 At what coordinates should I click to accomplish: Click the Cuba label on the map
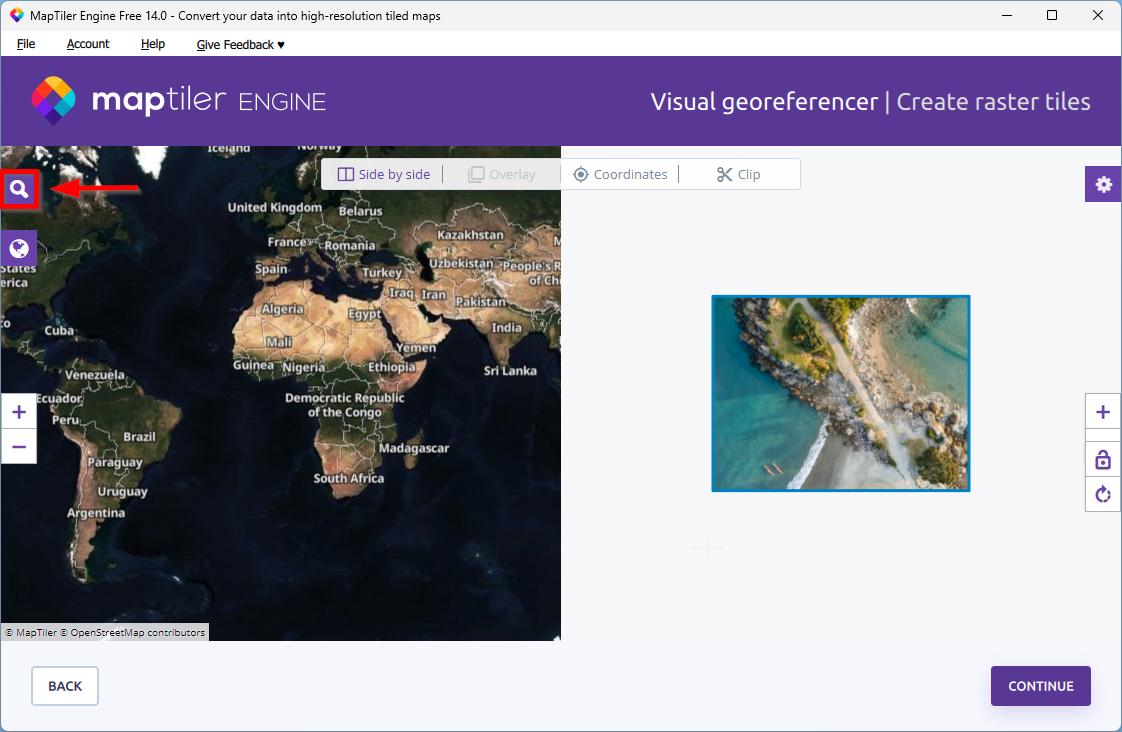pos(59,331)
